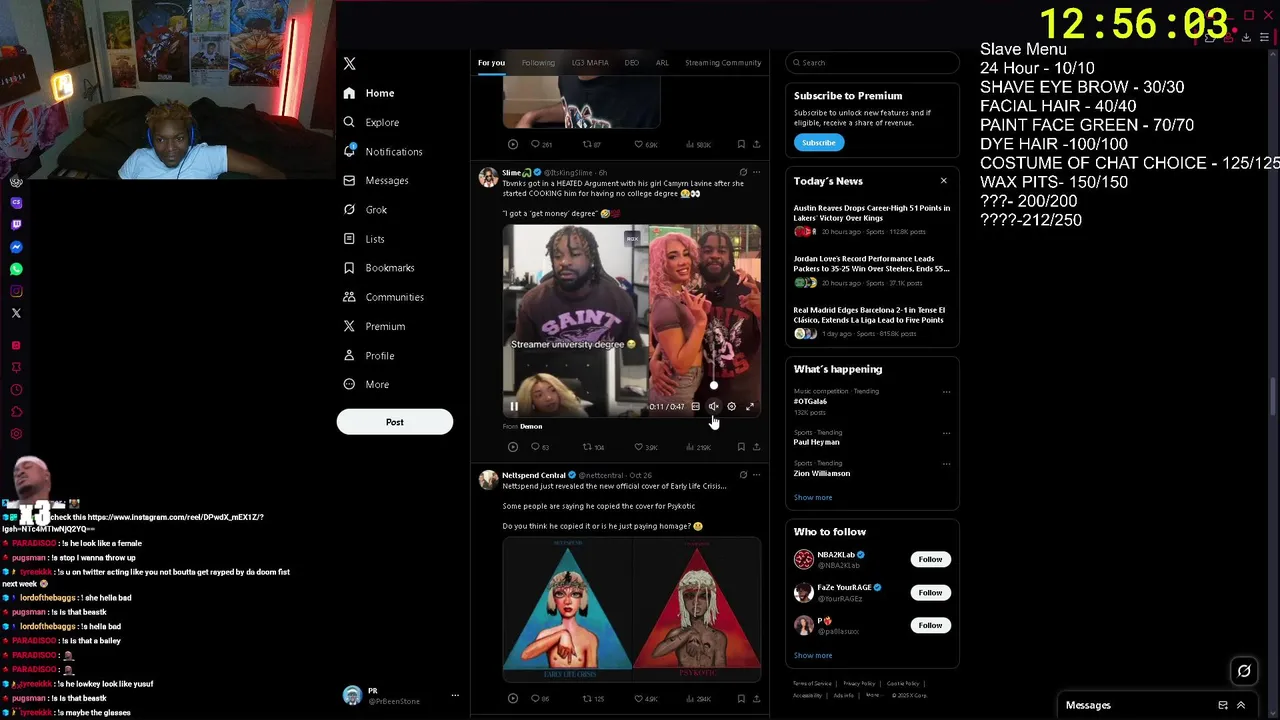Open more options for #OTGala6 trend
Image resolution: width=1280 pixels, height=720 pixels.
(946, 392)
